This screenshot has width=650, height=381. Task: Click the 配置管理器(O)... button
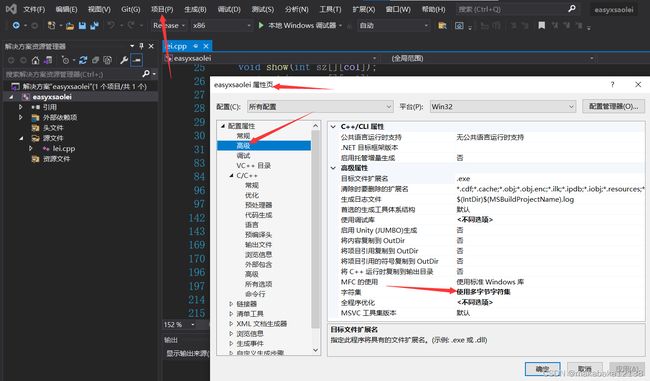pos(614,107)
